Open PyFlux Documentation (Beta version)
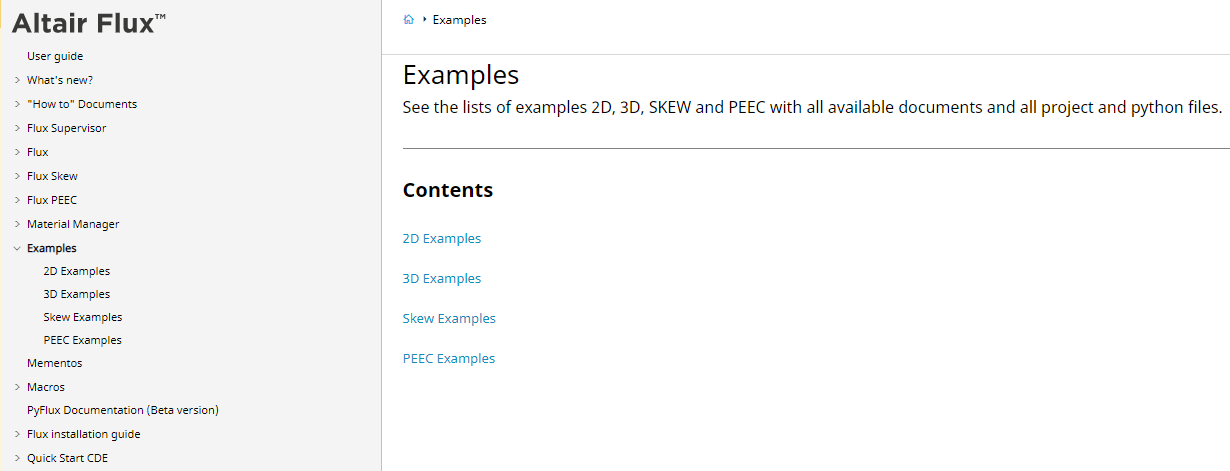 tap(123, 410)
